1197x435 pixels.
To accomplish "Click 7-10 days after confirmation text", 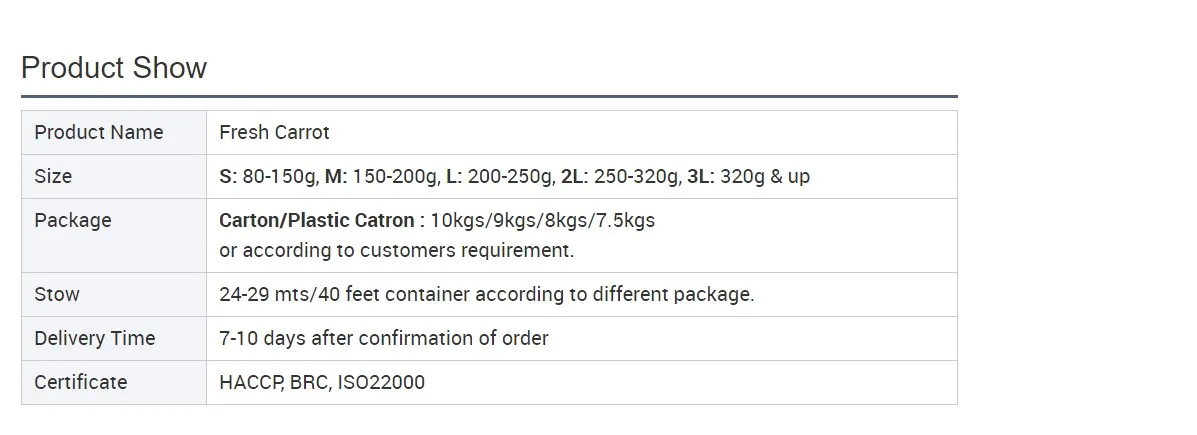I will pyautogui.click(x=383, y=338).
